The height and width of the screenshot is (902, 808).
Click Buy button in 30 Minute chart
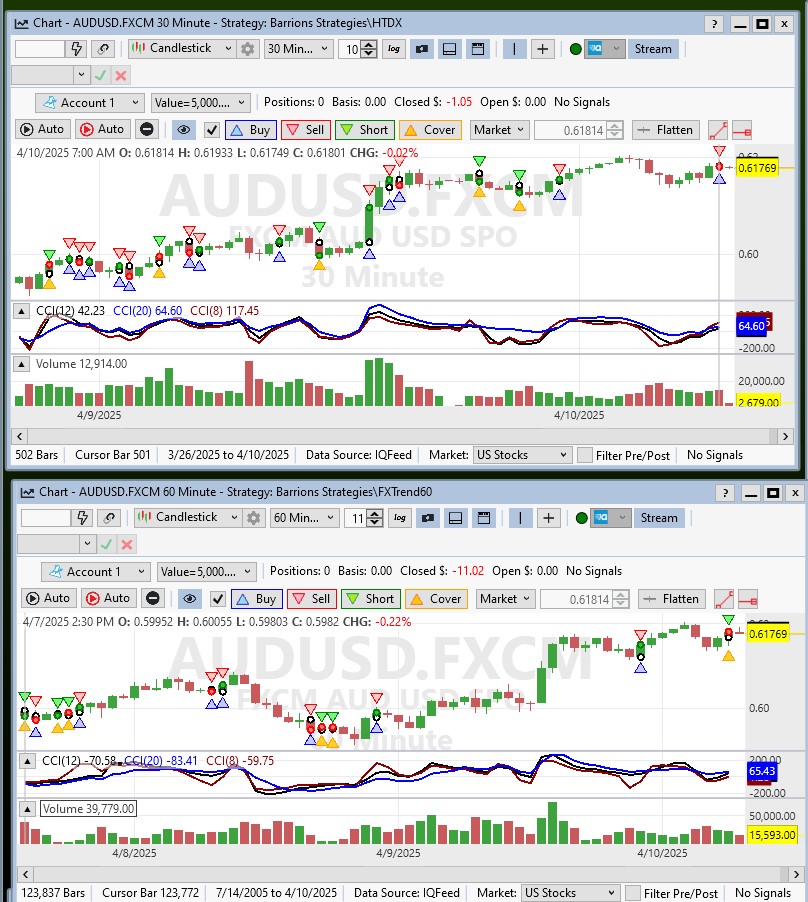tap(251, 130)
